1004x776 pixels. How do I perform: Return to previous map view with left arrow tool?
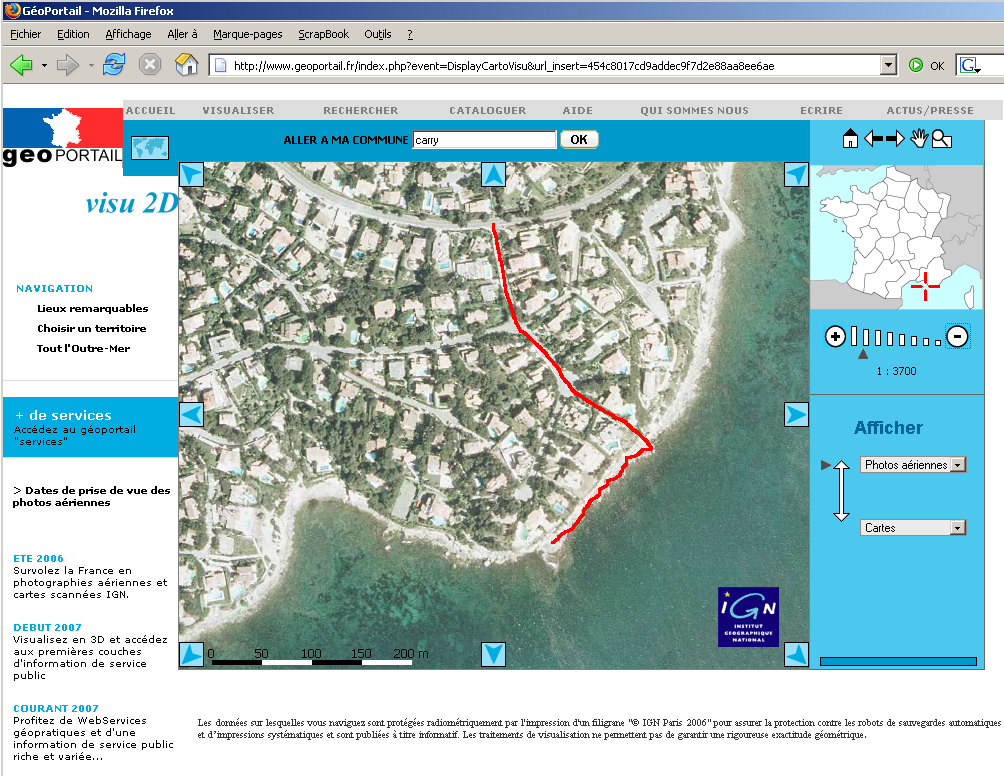click(x=873, y=138)
